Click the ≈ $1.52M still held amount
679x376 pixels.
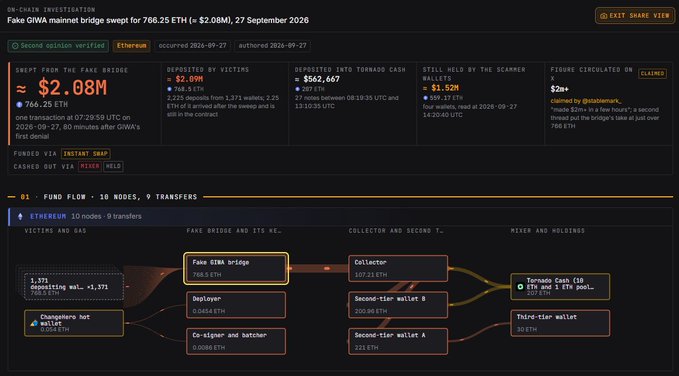[x=441, y=88]
